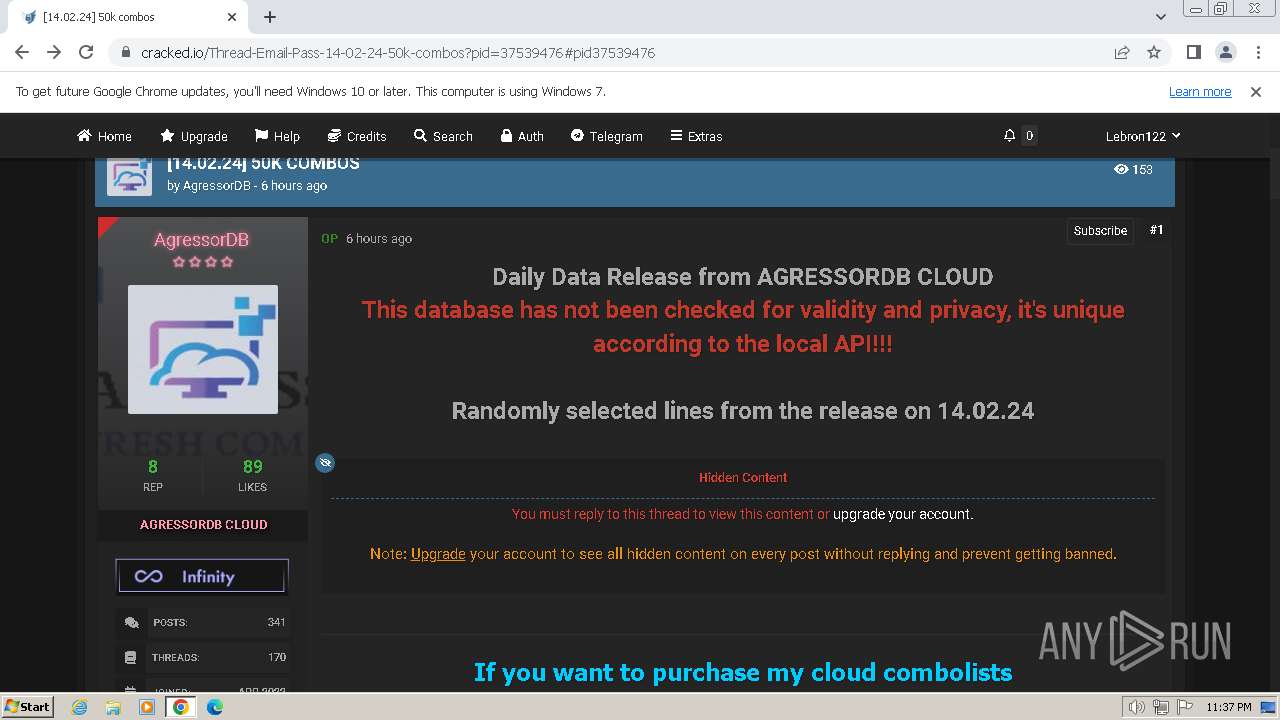Click the threads icon in user stats
Viewport: 1280px width, 720px height.
click(x=130, y=657)
